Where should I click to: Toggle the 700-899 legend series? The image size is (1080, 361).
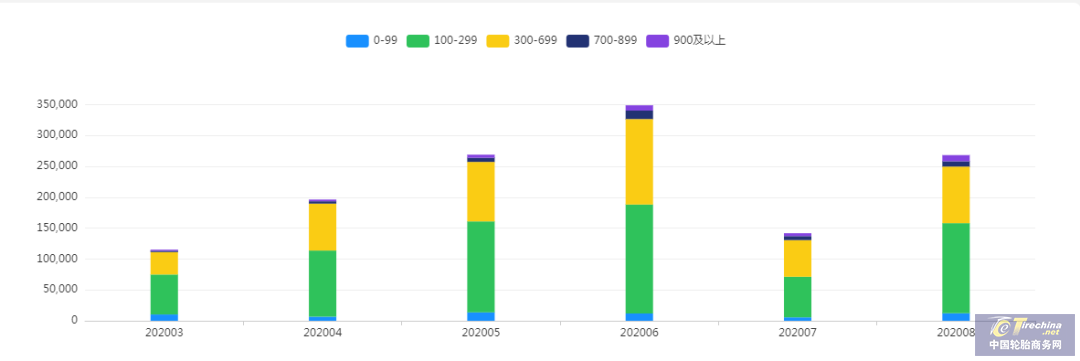(602, 41)
